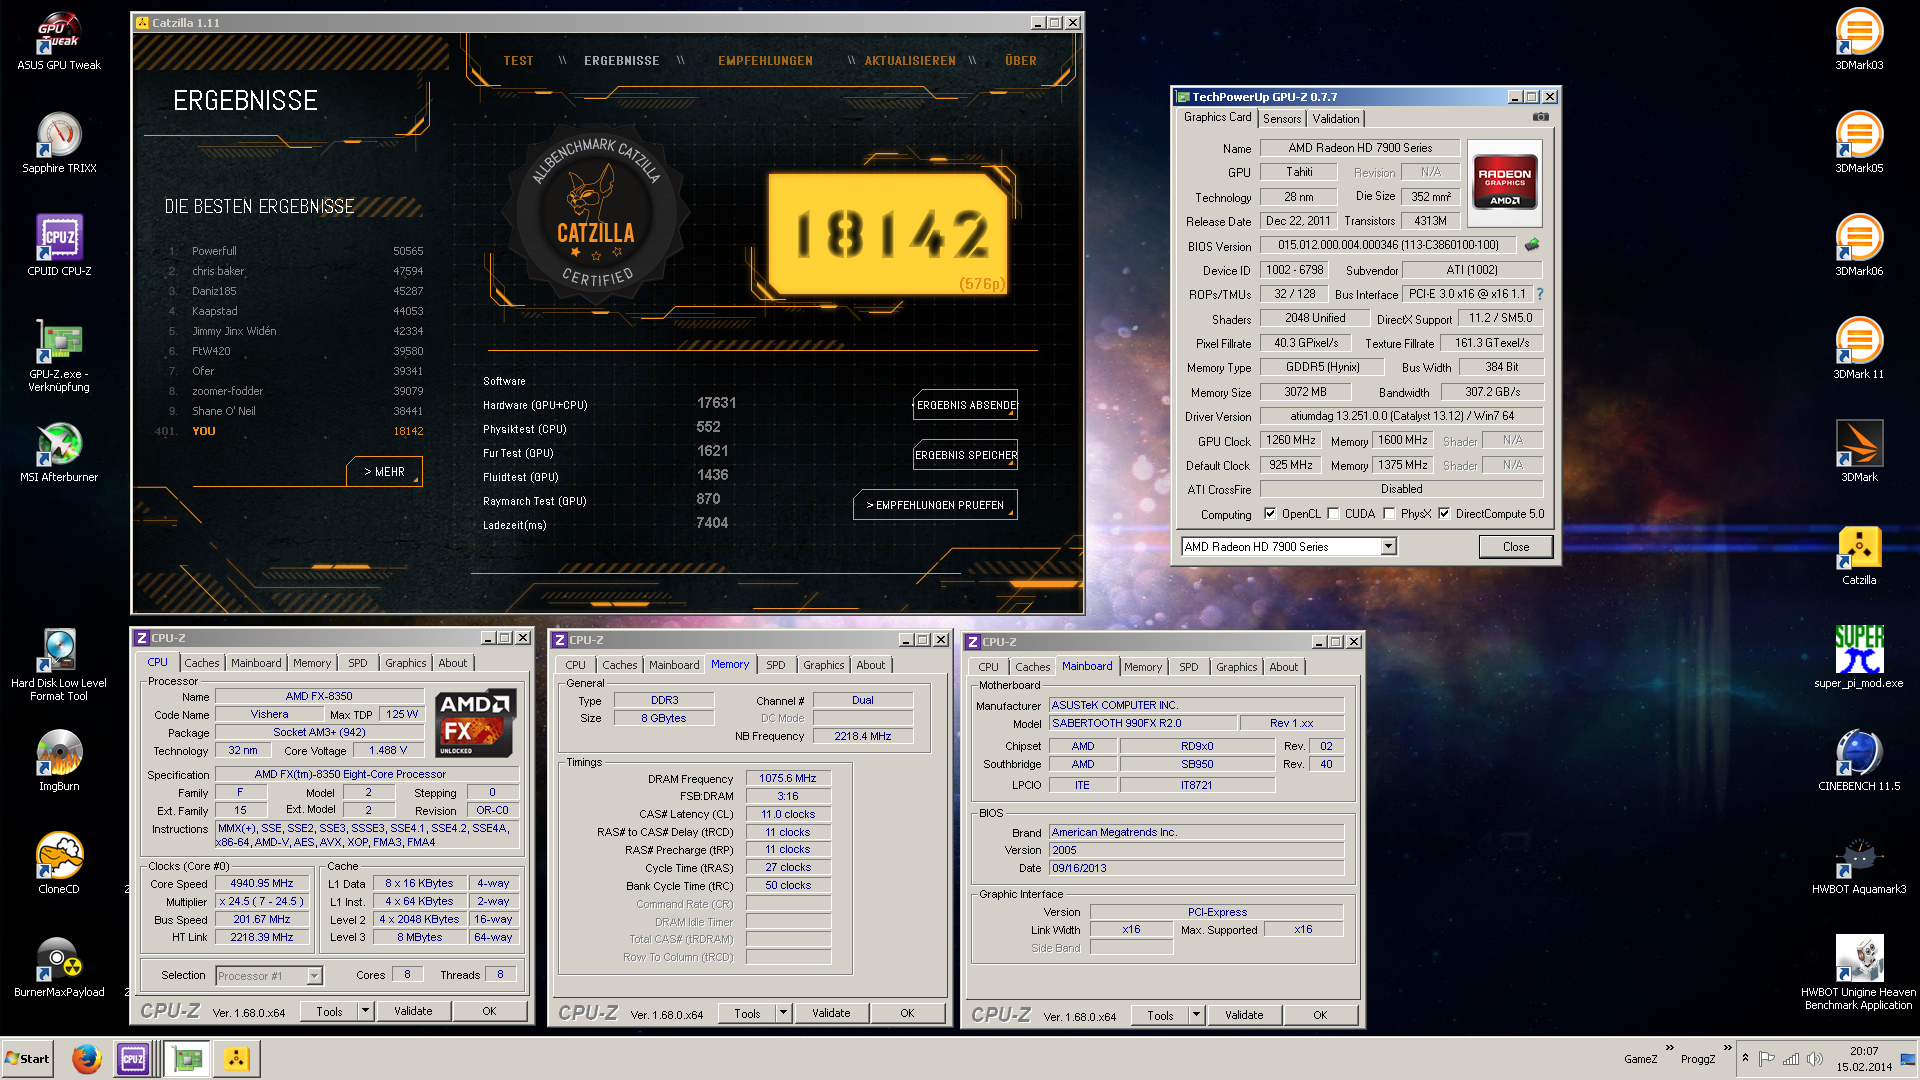Launch MSI Afterburner desktop icon
The width and height of the screenshot is (1920, 1080).
pos(59,452)
